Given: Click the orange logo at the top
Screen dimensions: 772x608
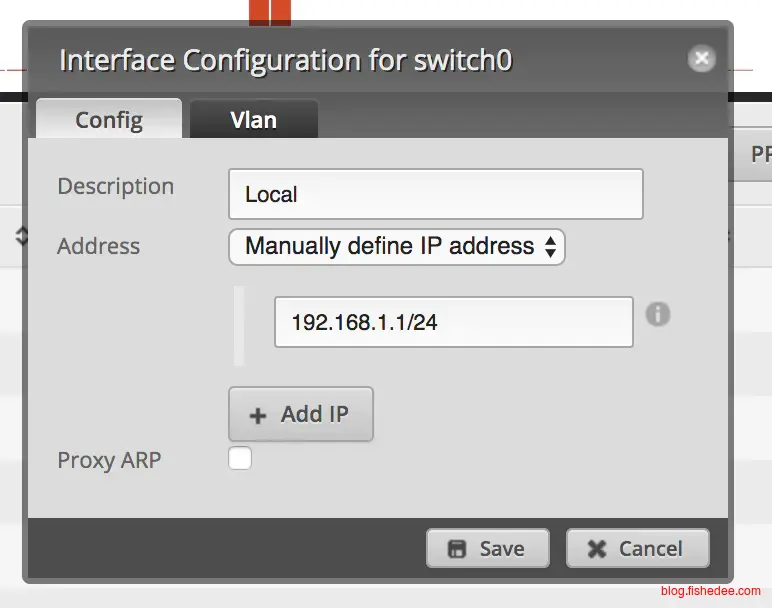Looking at the screenshot, I should coord(269,12).
